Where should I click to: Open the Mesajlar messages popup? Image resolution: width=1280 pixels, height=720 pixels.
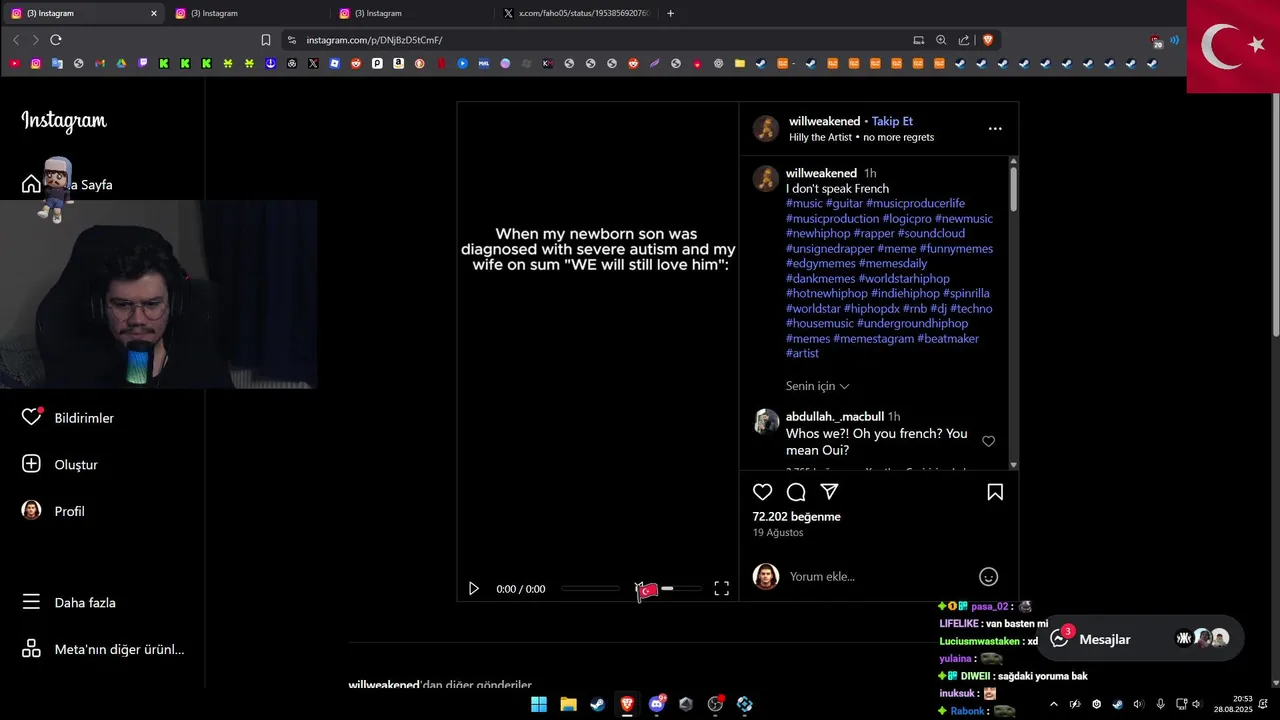[1140, 639]
